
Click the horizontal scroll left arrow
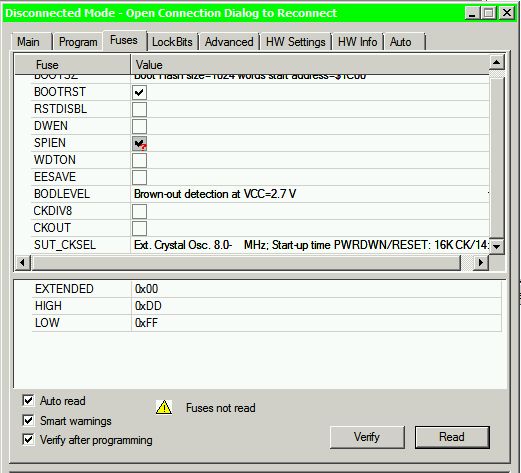[22, 263]
